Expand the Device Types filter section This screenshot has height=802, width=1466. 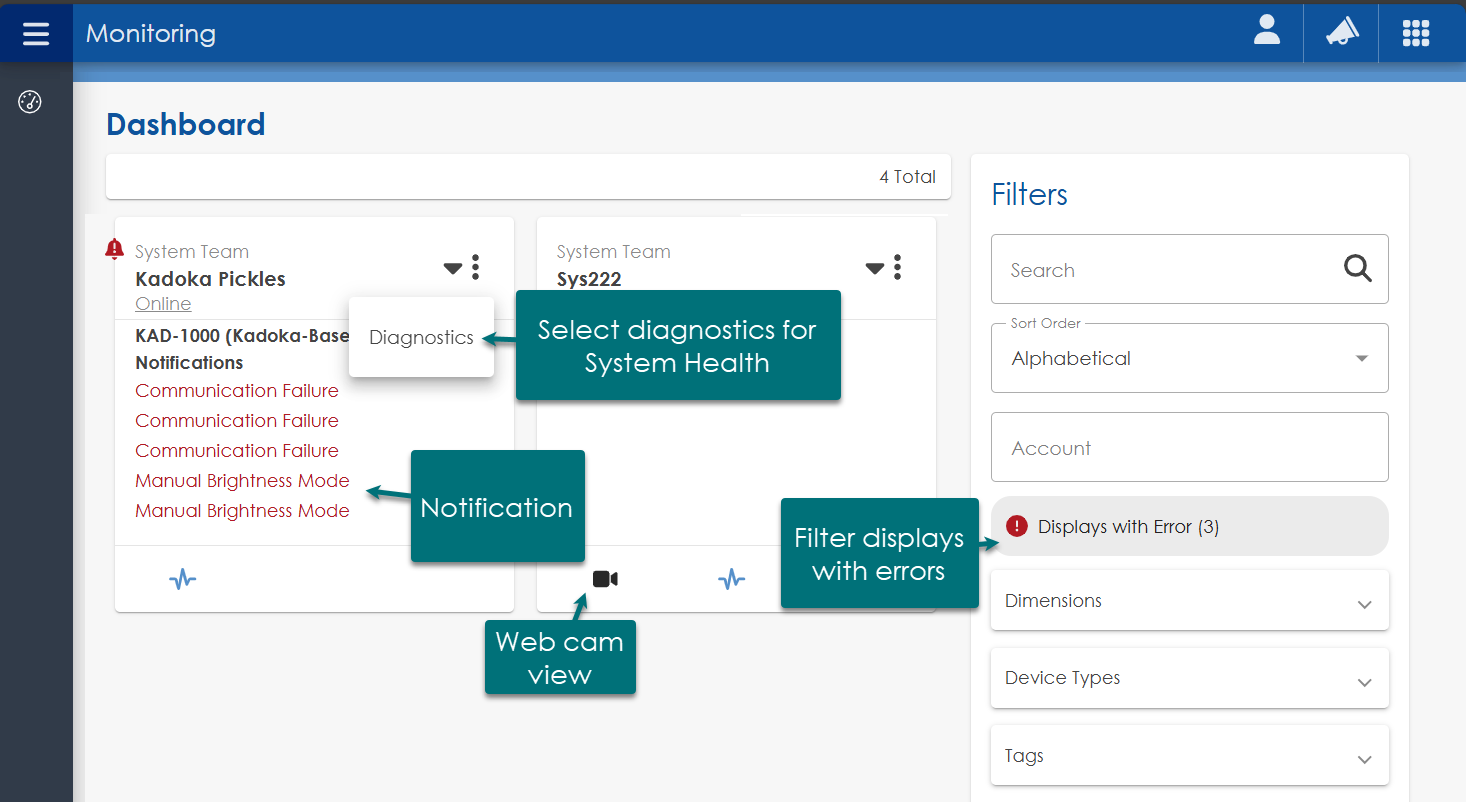pyautogui.click(x=1189, y=678)
